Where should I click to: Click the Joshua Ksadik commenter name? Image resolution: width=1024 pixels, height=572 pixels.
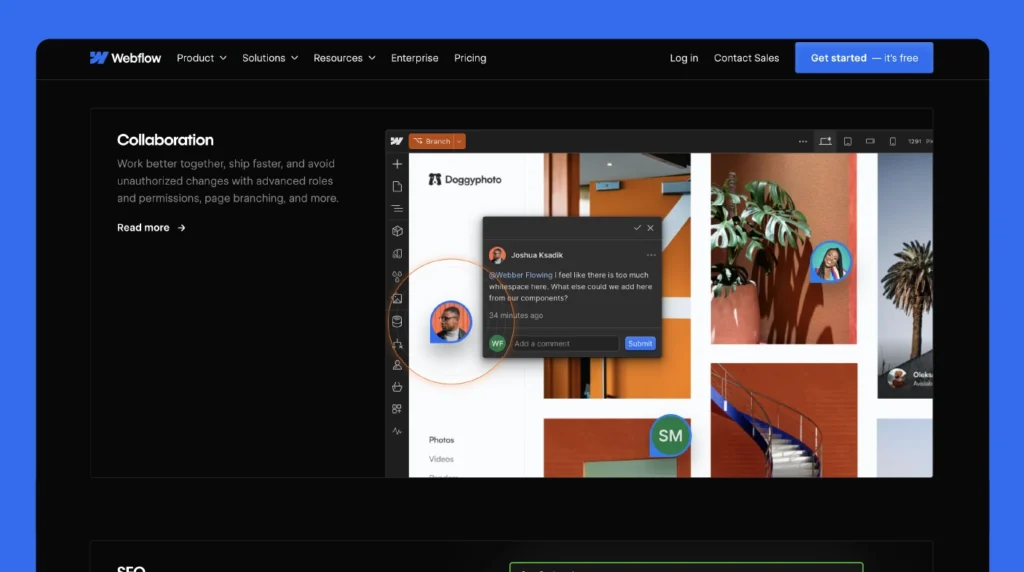(537, 255)
